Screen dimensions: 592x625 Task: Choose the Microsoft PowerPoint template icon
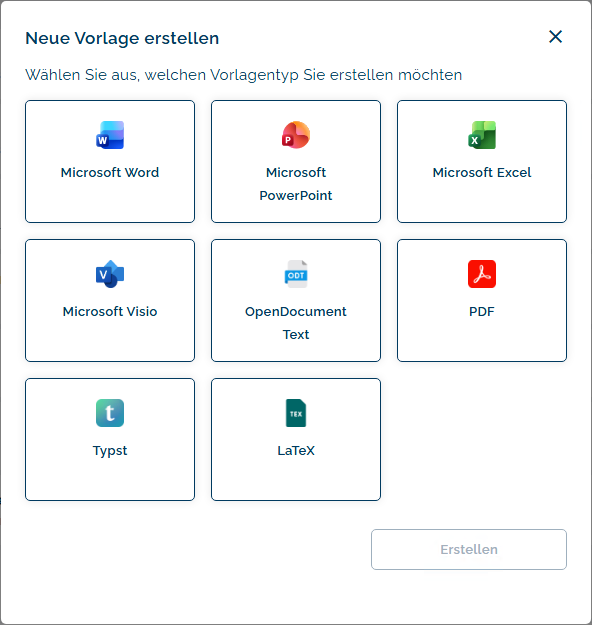[296, 135]
